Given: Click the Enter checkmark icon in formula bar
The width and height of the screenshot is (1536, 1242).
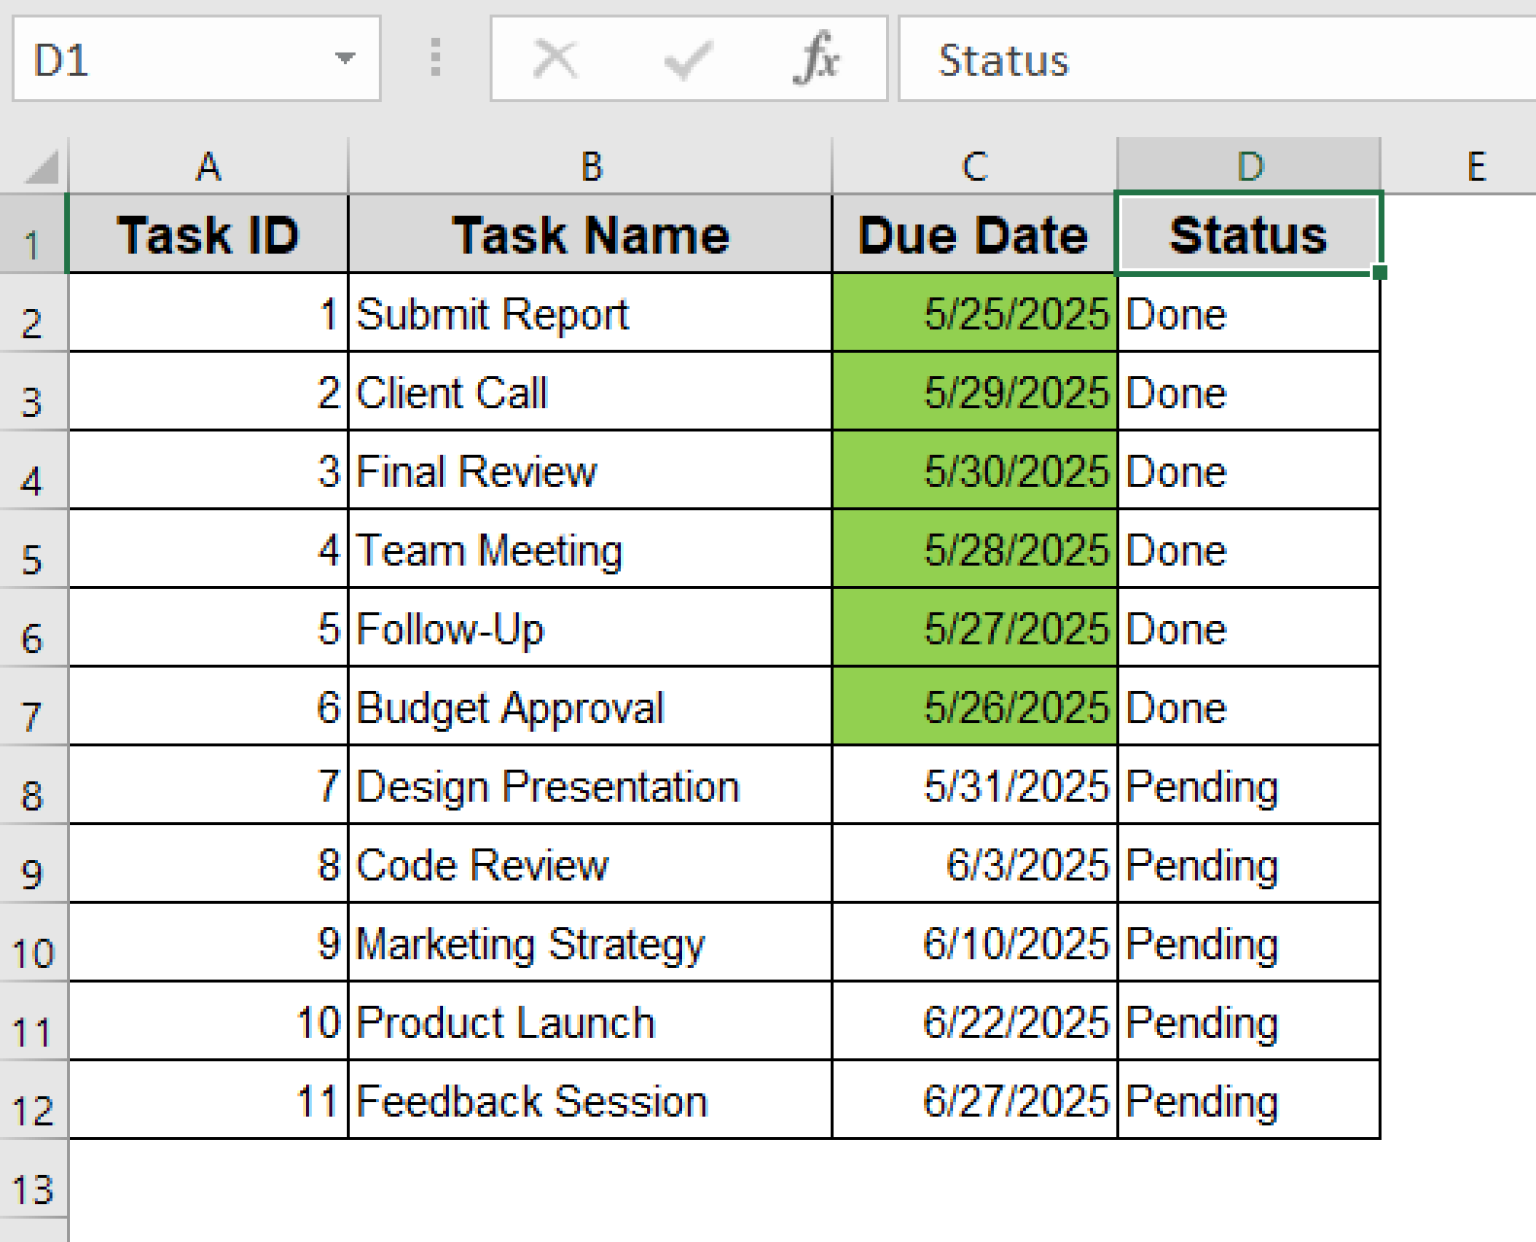Looking at the screenshot, I should point(687,59).
